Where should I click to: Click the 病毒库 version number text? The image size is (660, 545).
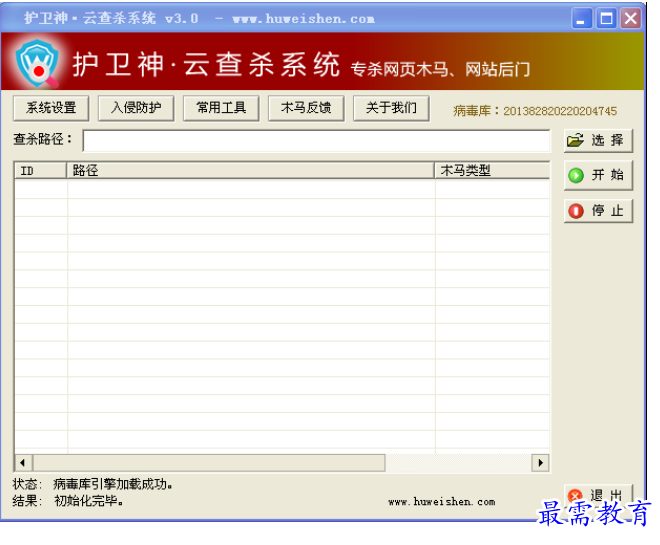click(560, 111)
